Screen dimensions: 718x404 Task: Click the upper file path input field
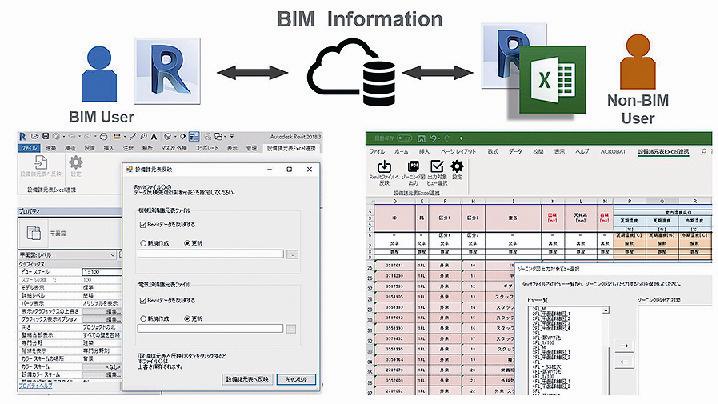click(x=210, y=254)
